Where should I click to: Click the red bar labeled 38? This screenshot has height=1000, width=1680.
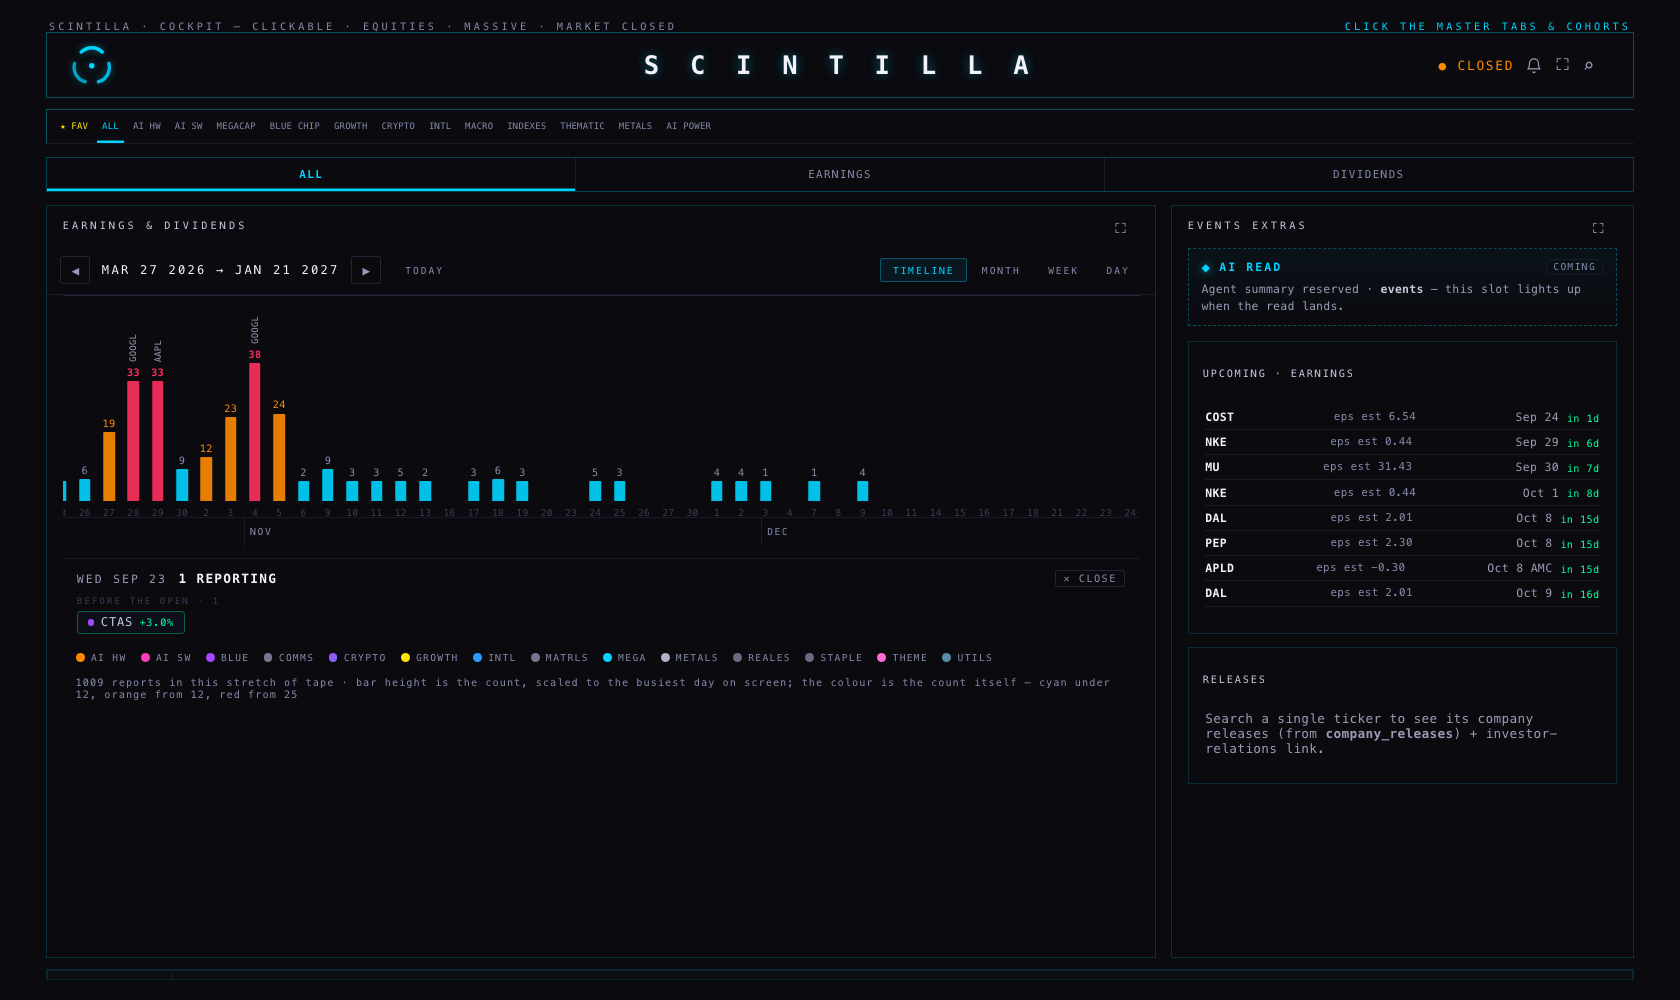(255, 431)
